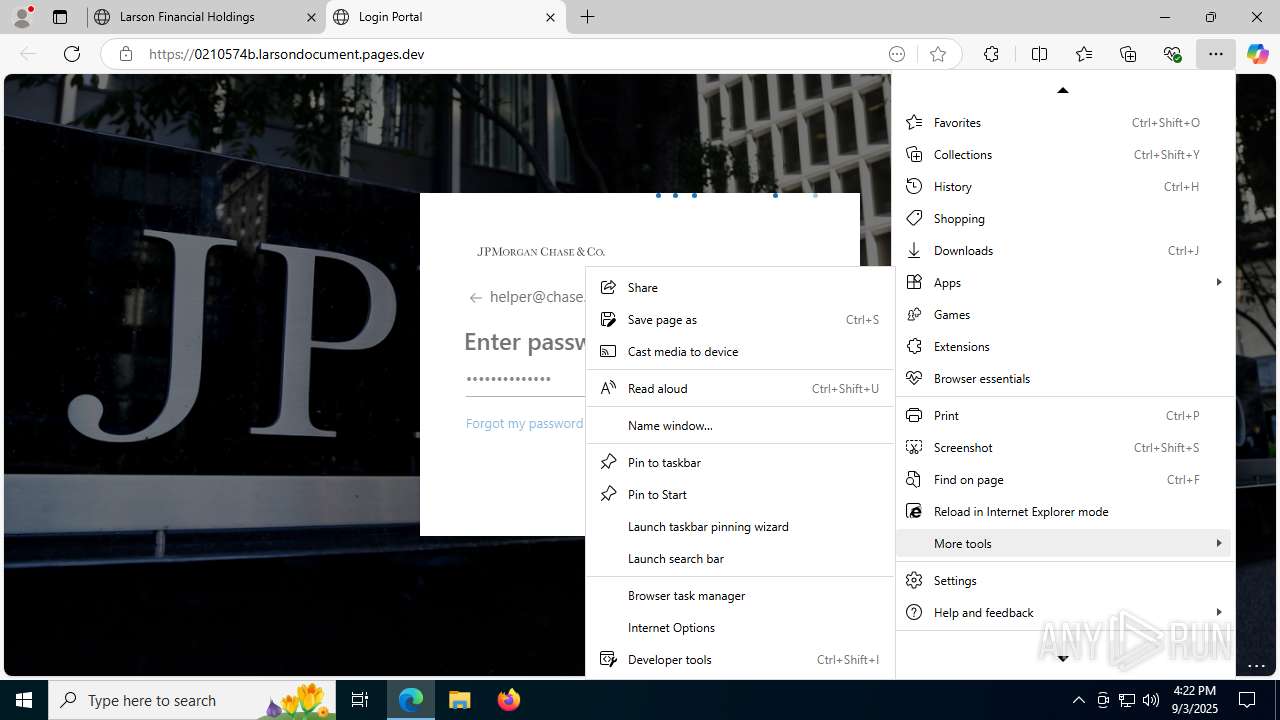Open File Explorer from taskbar

[x=459, y=700]
